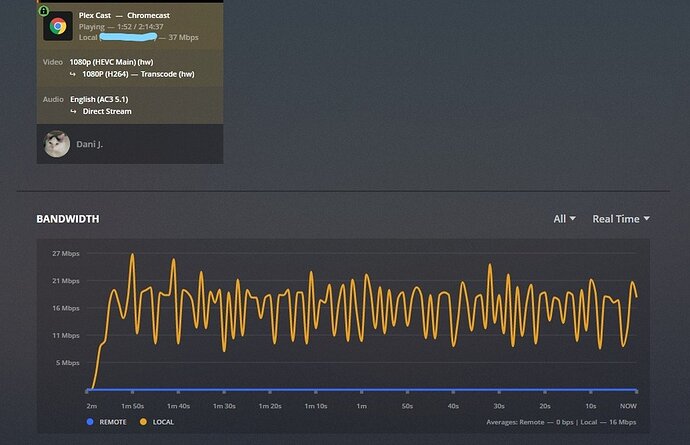The width and height of the screenshot is (690, 445).
Task: Click the green secure lock badge
Action: click(43, 11)
